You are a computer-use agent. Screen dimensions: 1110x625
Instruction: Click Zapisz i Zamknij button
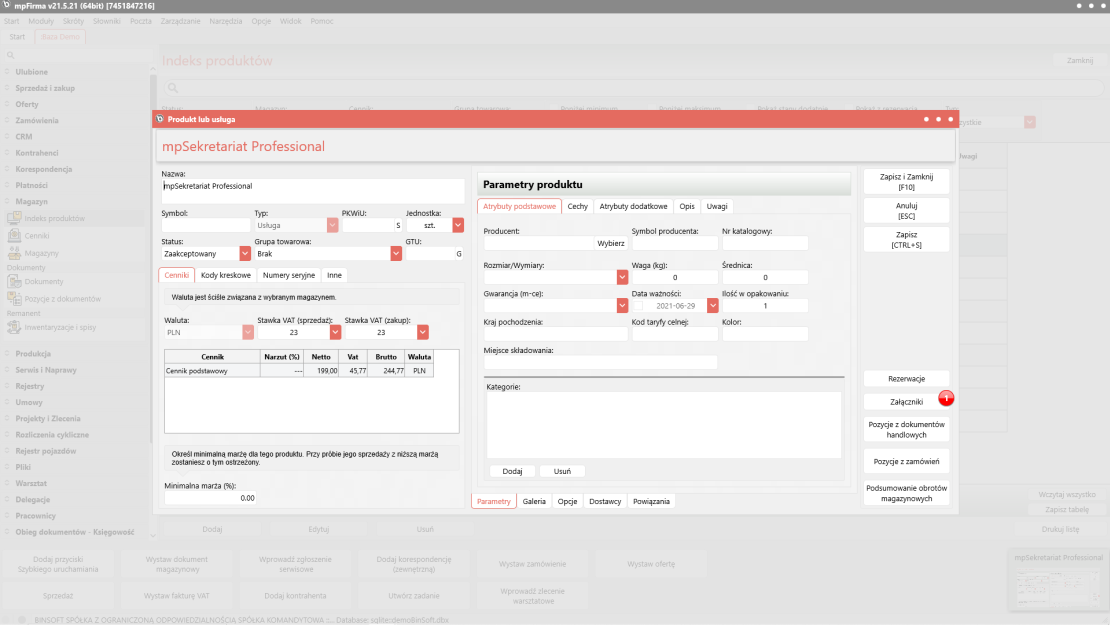(906, 182)
